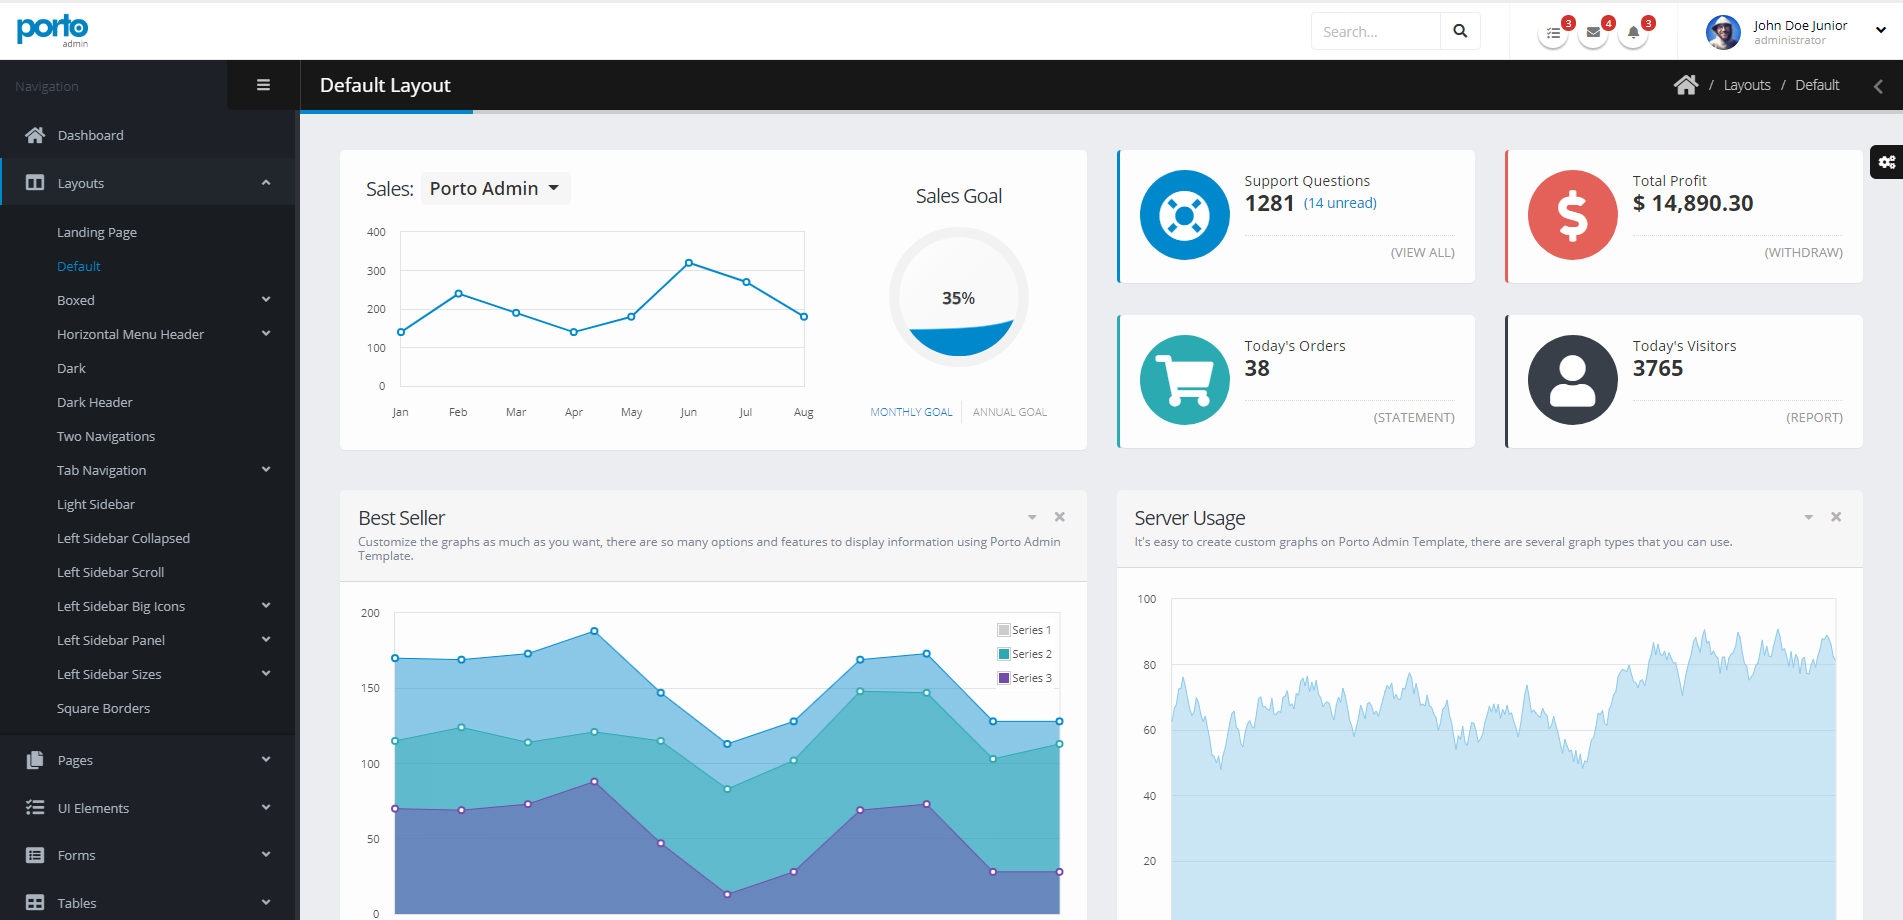Click the home icon in breadcrumb

tap(1686, 85)
